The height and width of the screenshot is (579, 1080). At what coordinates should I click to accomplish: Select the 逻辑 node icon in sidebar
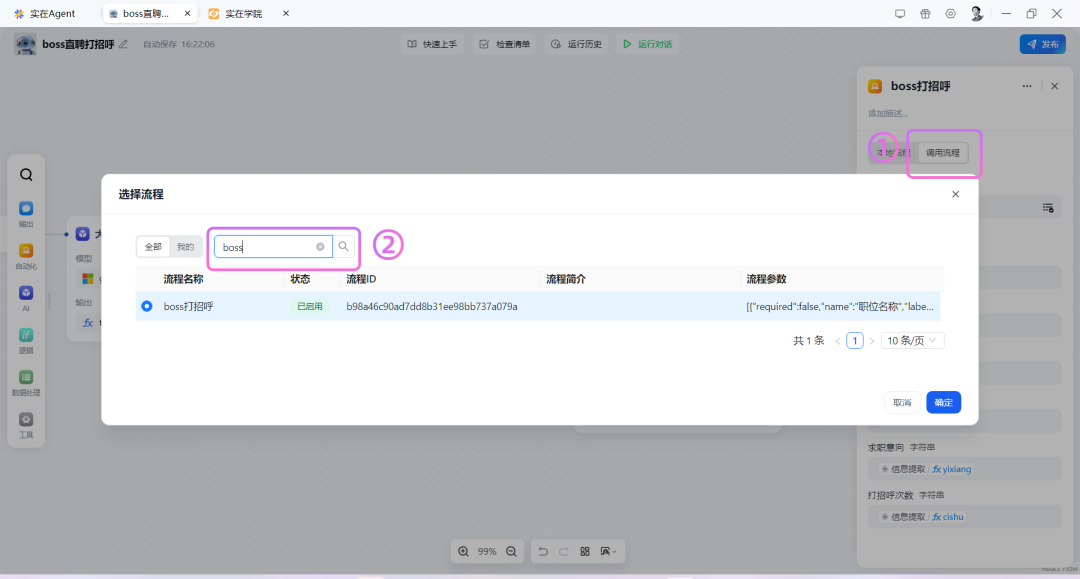(x=26, y=335)
